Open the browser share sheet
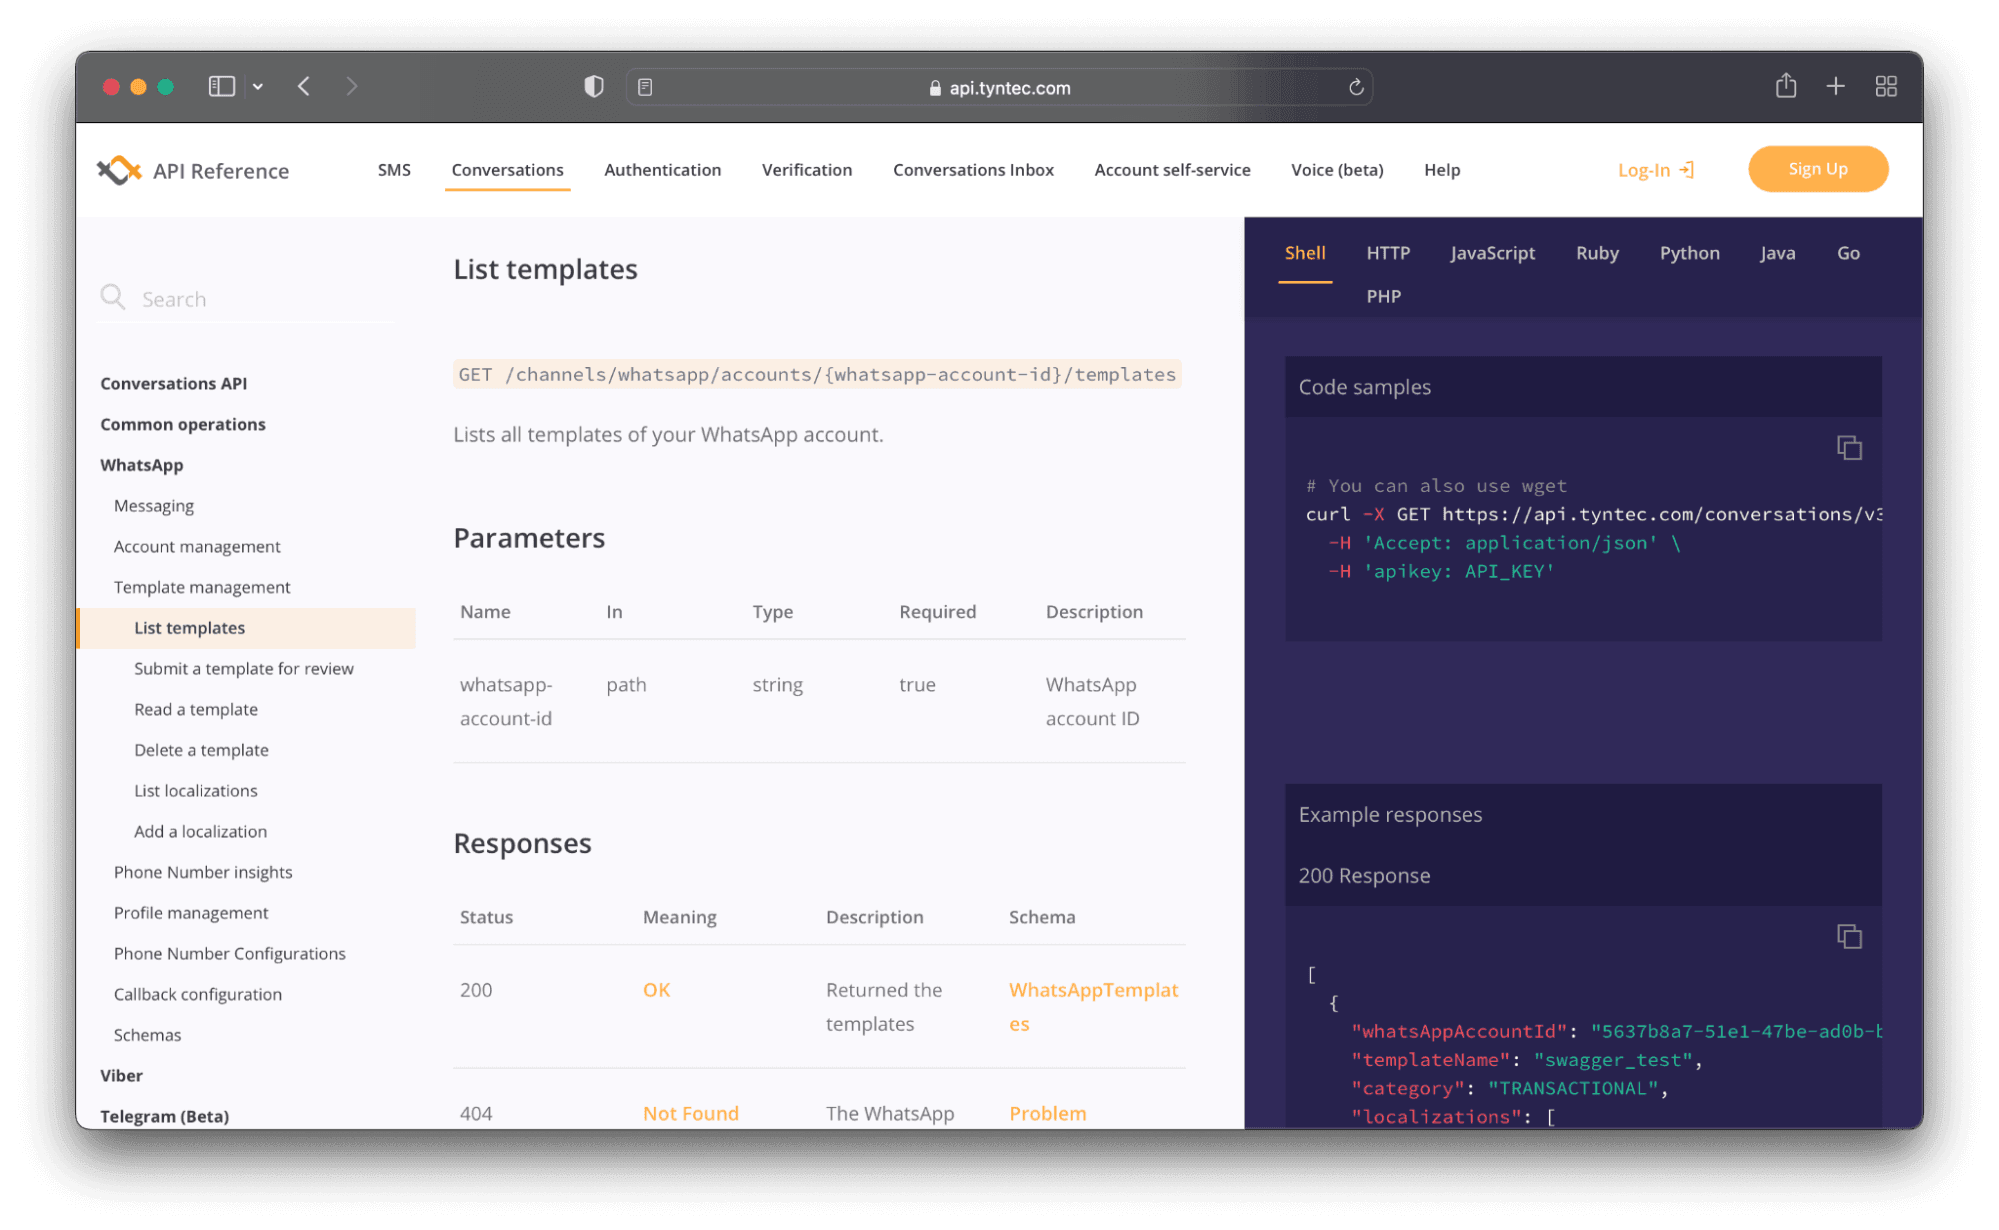This screenshot has height=1230, width=1999. click(1786, 86)
